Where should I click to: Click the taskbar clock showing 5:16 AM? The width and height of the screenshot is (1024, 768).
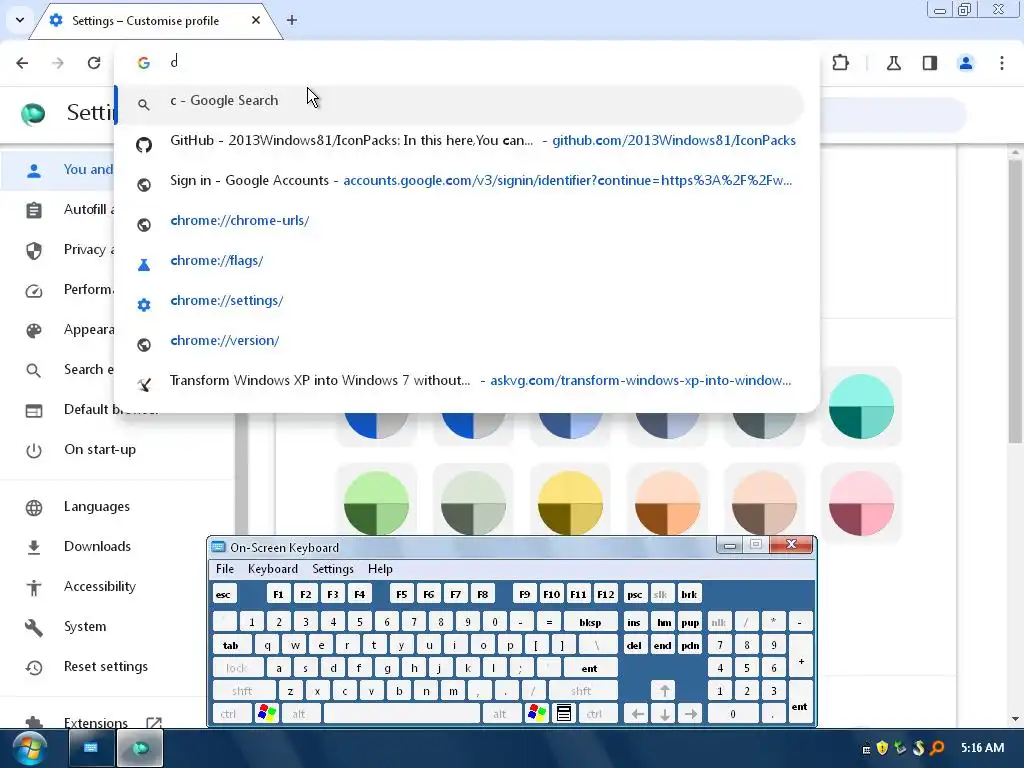(x=982, y=748)
